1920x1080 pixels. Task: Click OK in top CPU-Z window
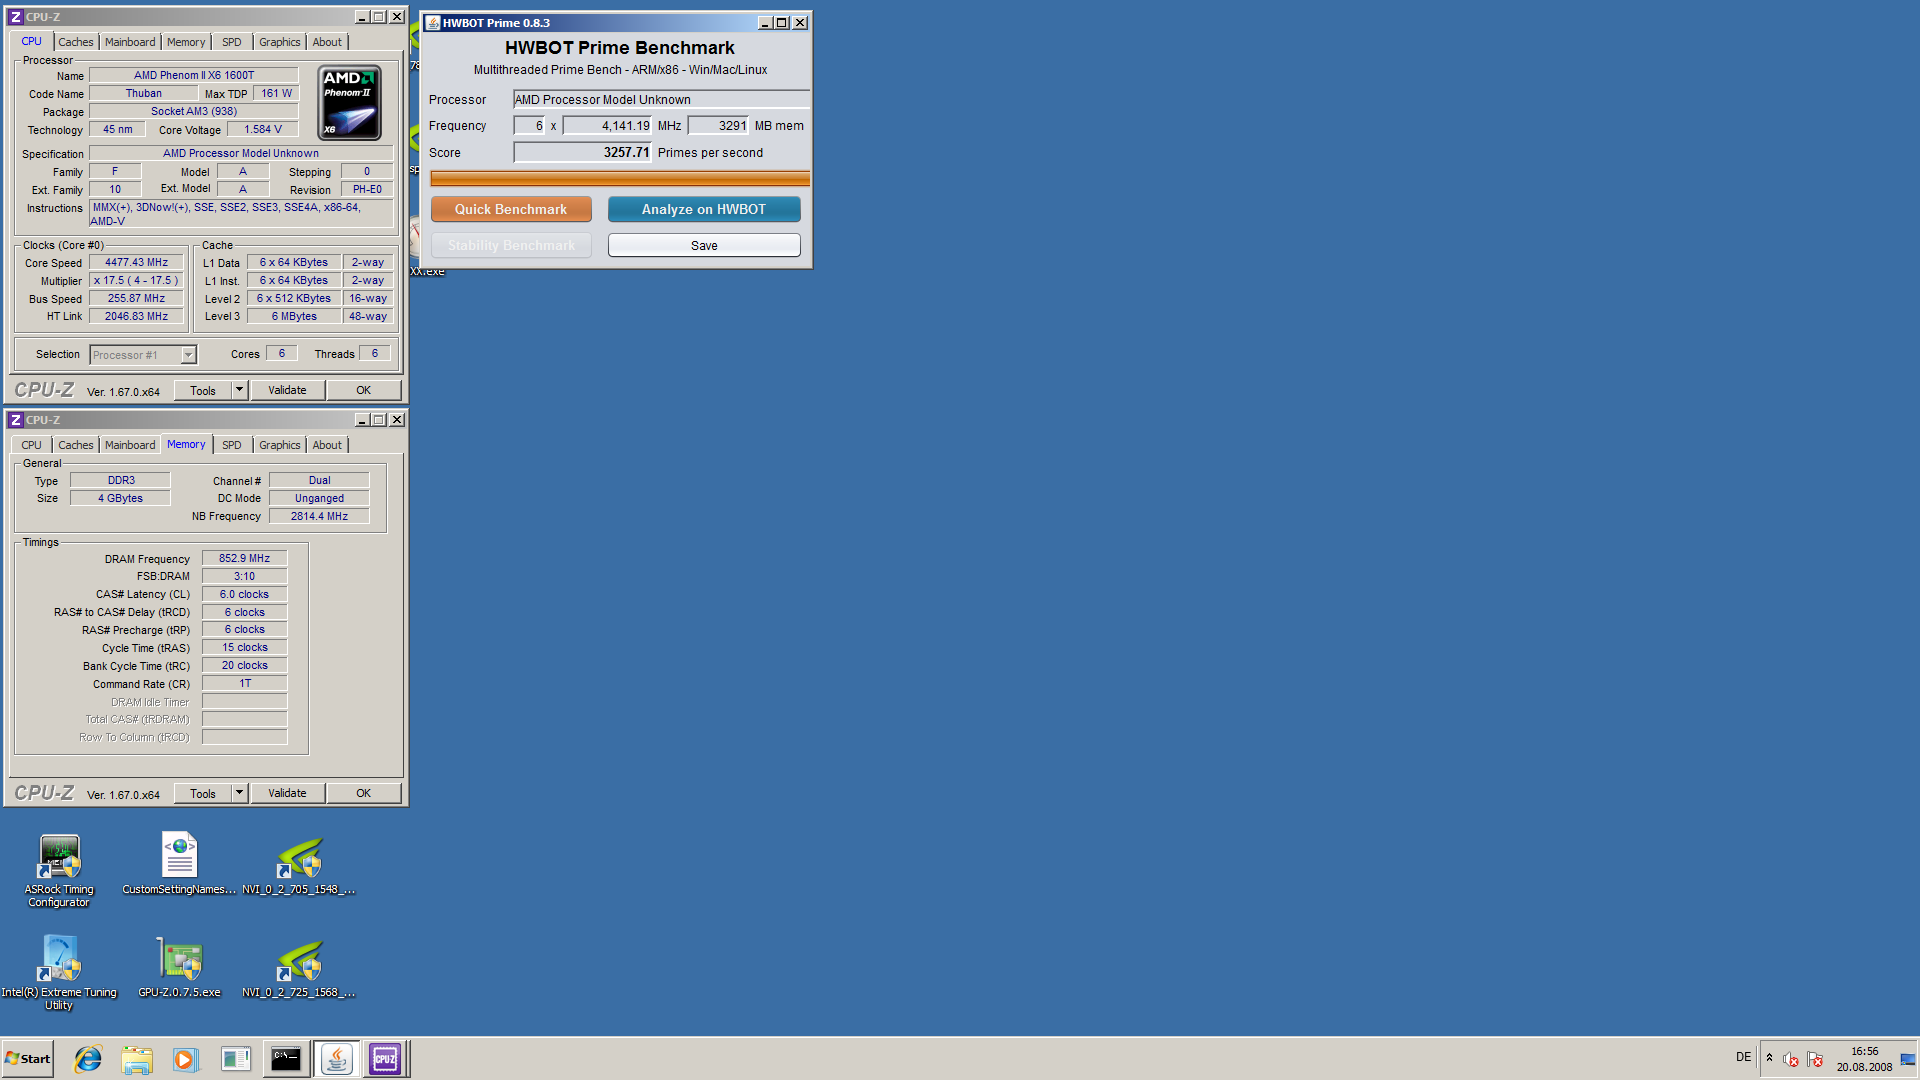364,390
